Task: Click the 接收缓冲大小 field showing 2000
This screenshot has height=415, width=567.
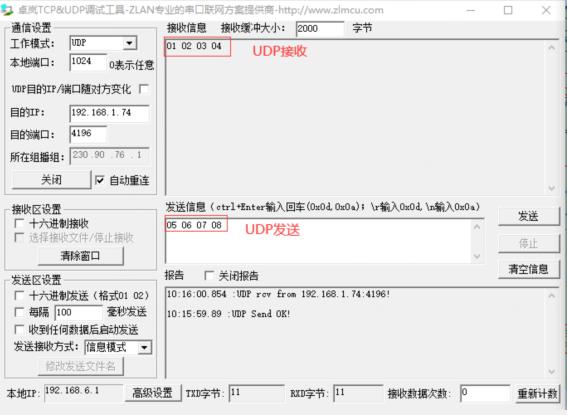Action: [320, 29]
